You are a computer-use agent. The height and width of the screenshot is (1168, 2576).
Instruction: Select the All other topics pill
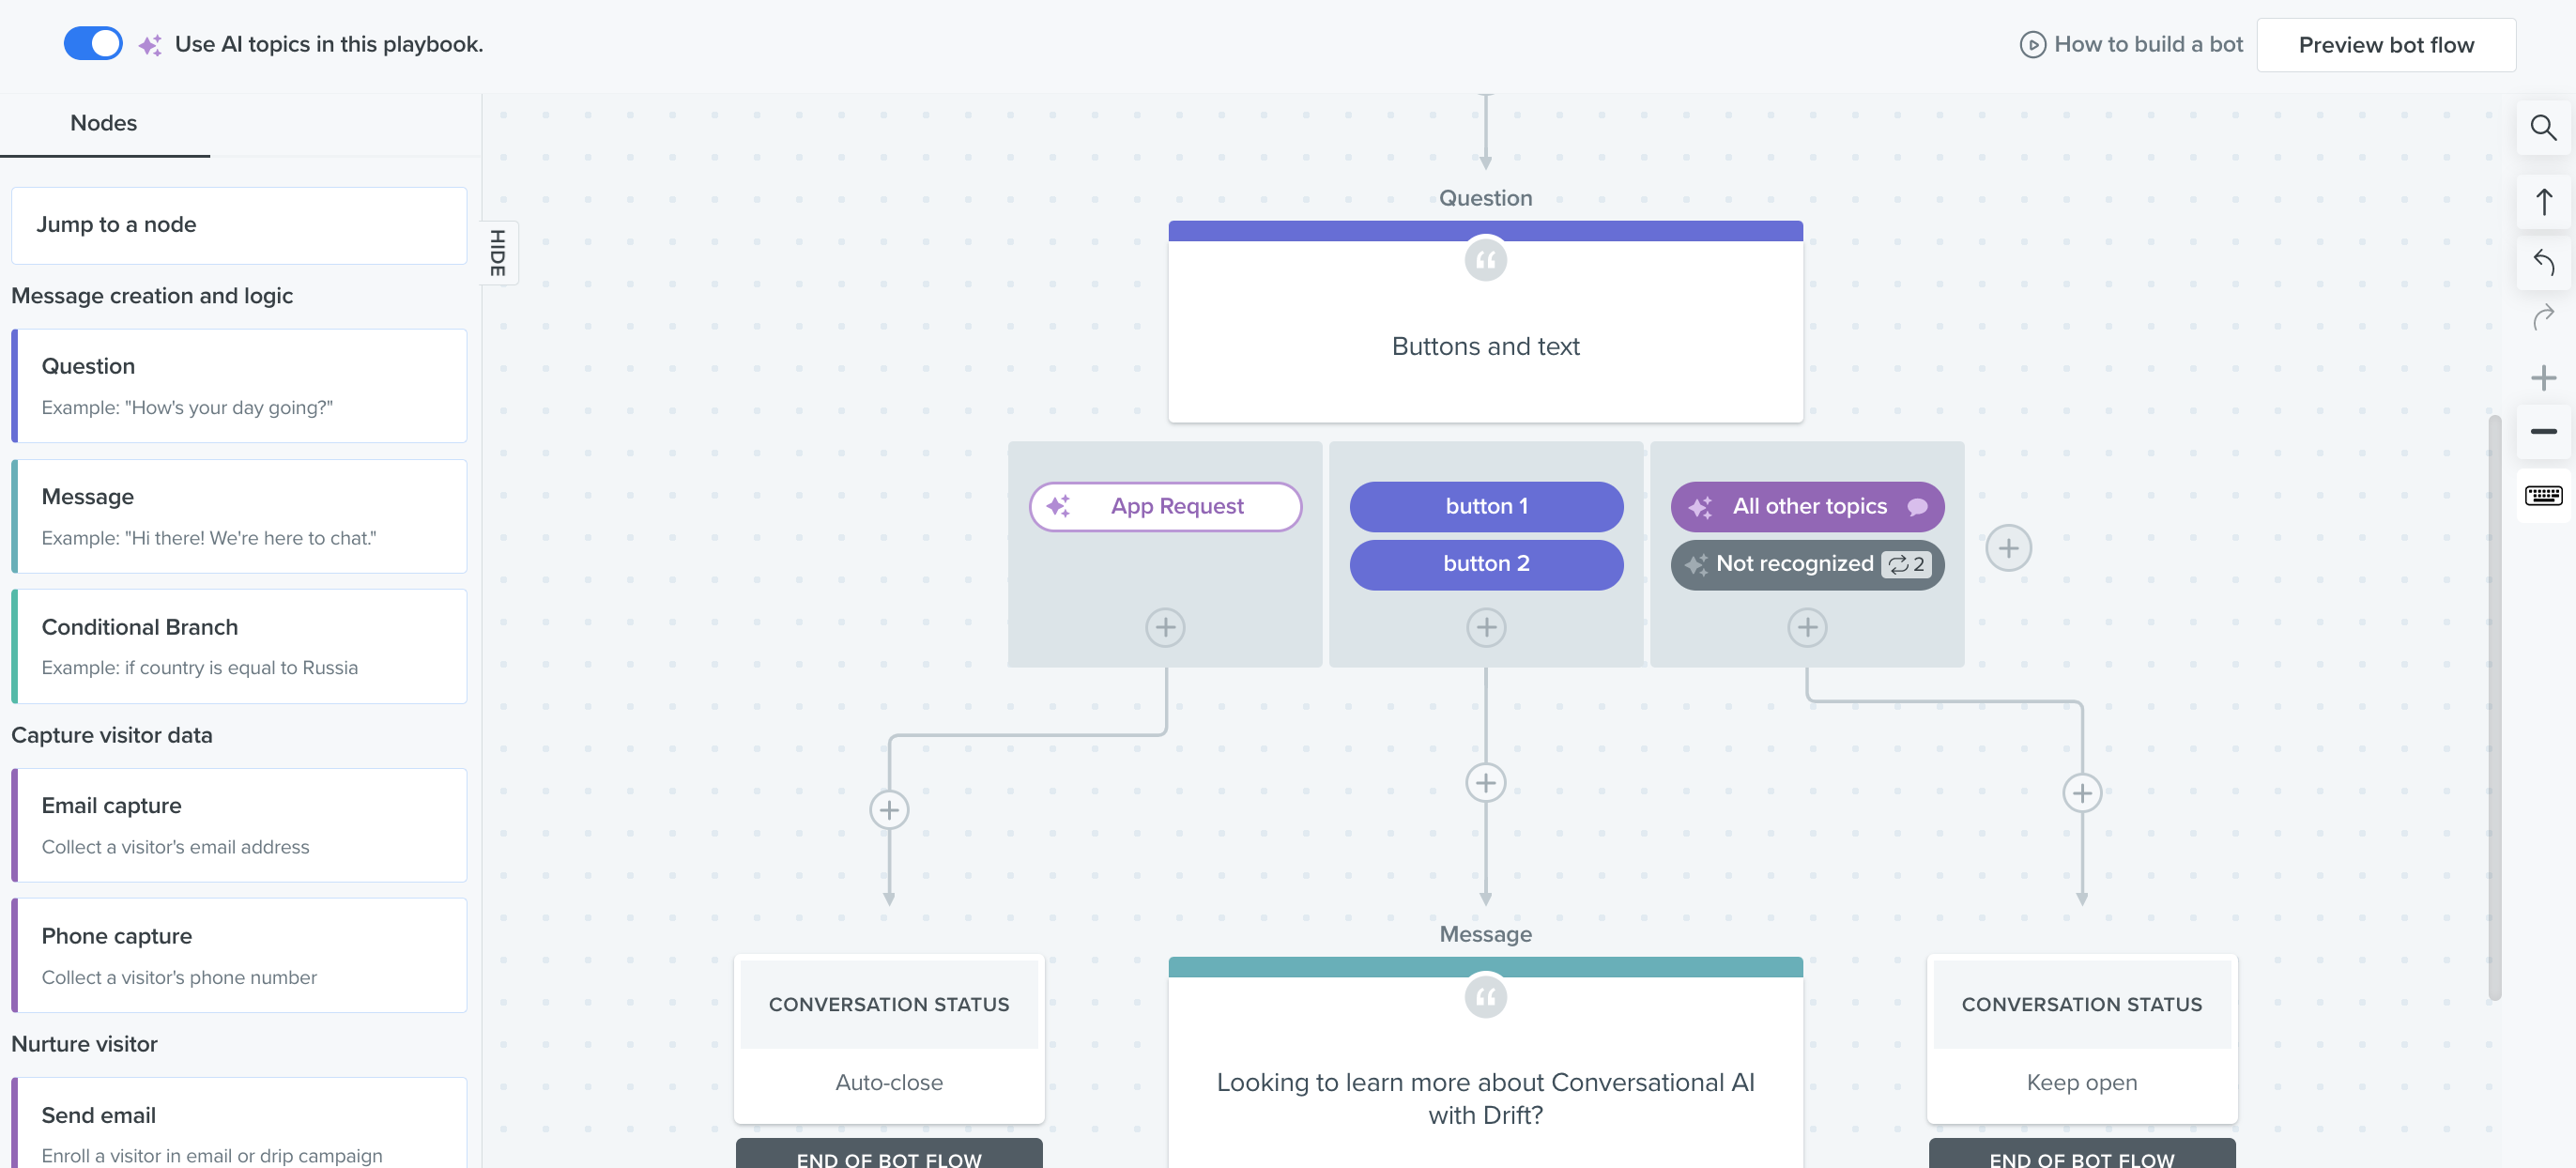click(x=1807, y=507)
